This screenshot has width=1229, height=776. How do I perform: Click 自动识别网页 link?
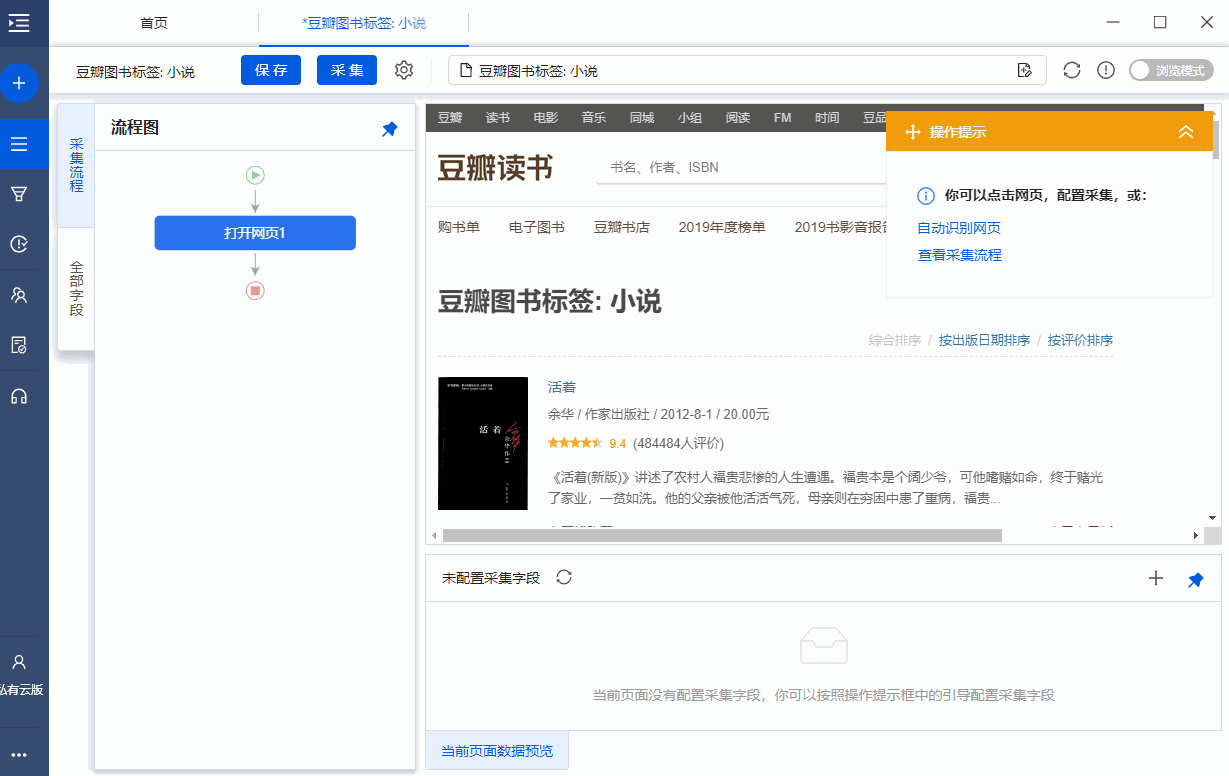coord(959,228)
